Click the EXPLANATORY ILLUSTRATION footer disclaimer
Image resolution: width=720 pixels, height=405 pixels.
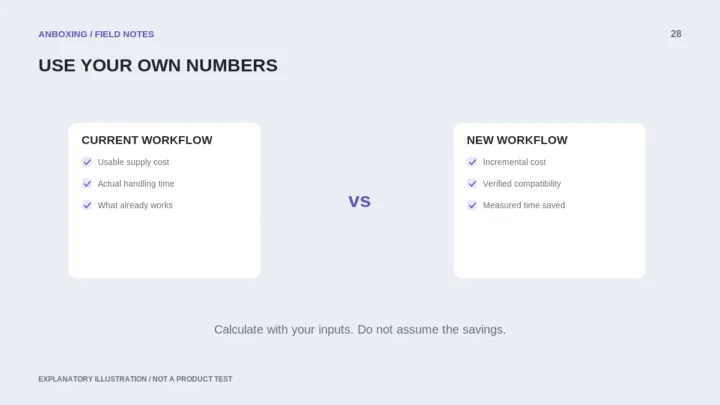[135, 379]
